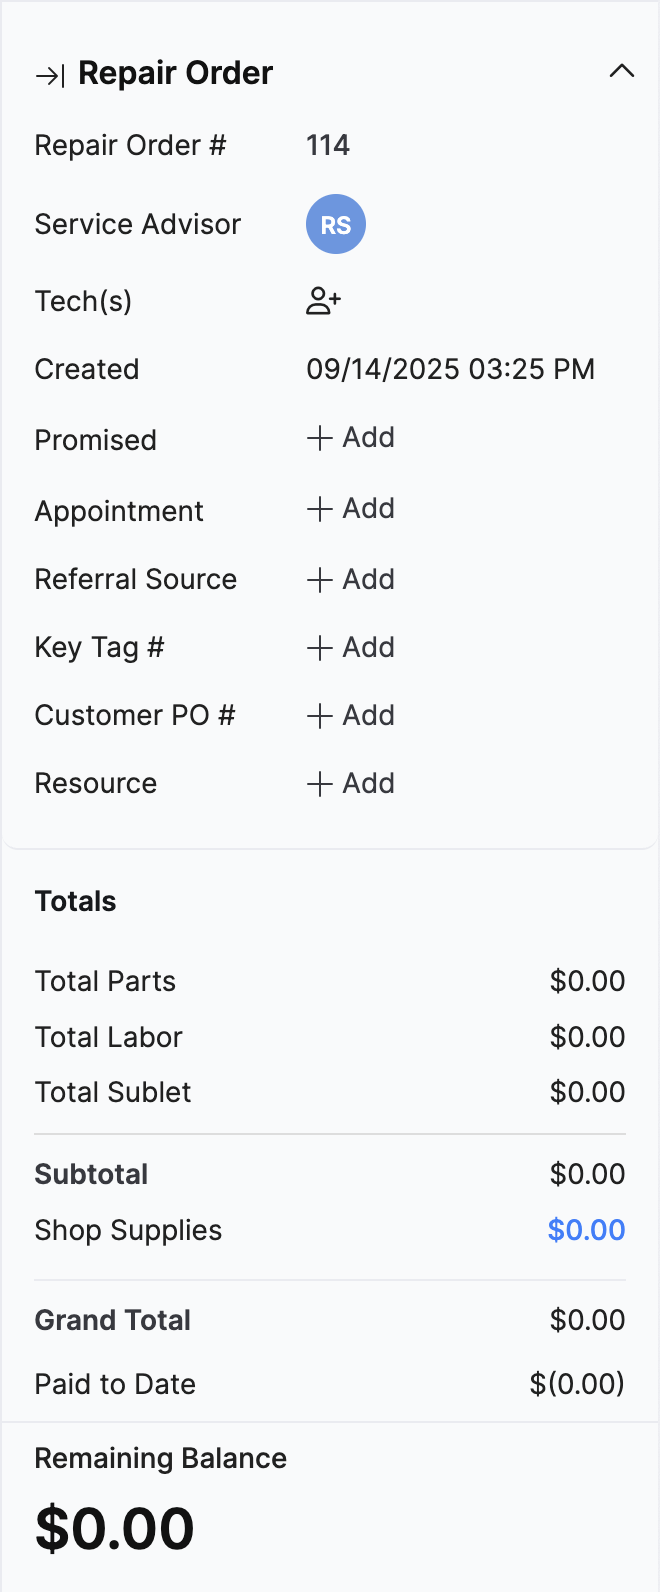
Task: Add an Appointment to the order
Action: 351,509
